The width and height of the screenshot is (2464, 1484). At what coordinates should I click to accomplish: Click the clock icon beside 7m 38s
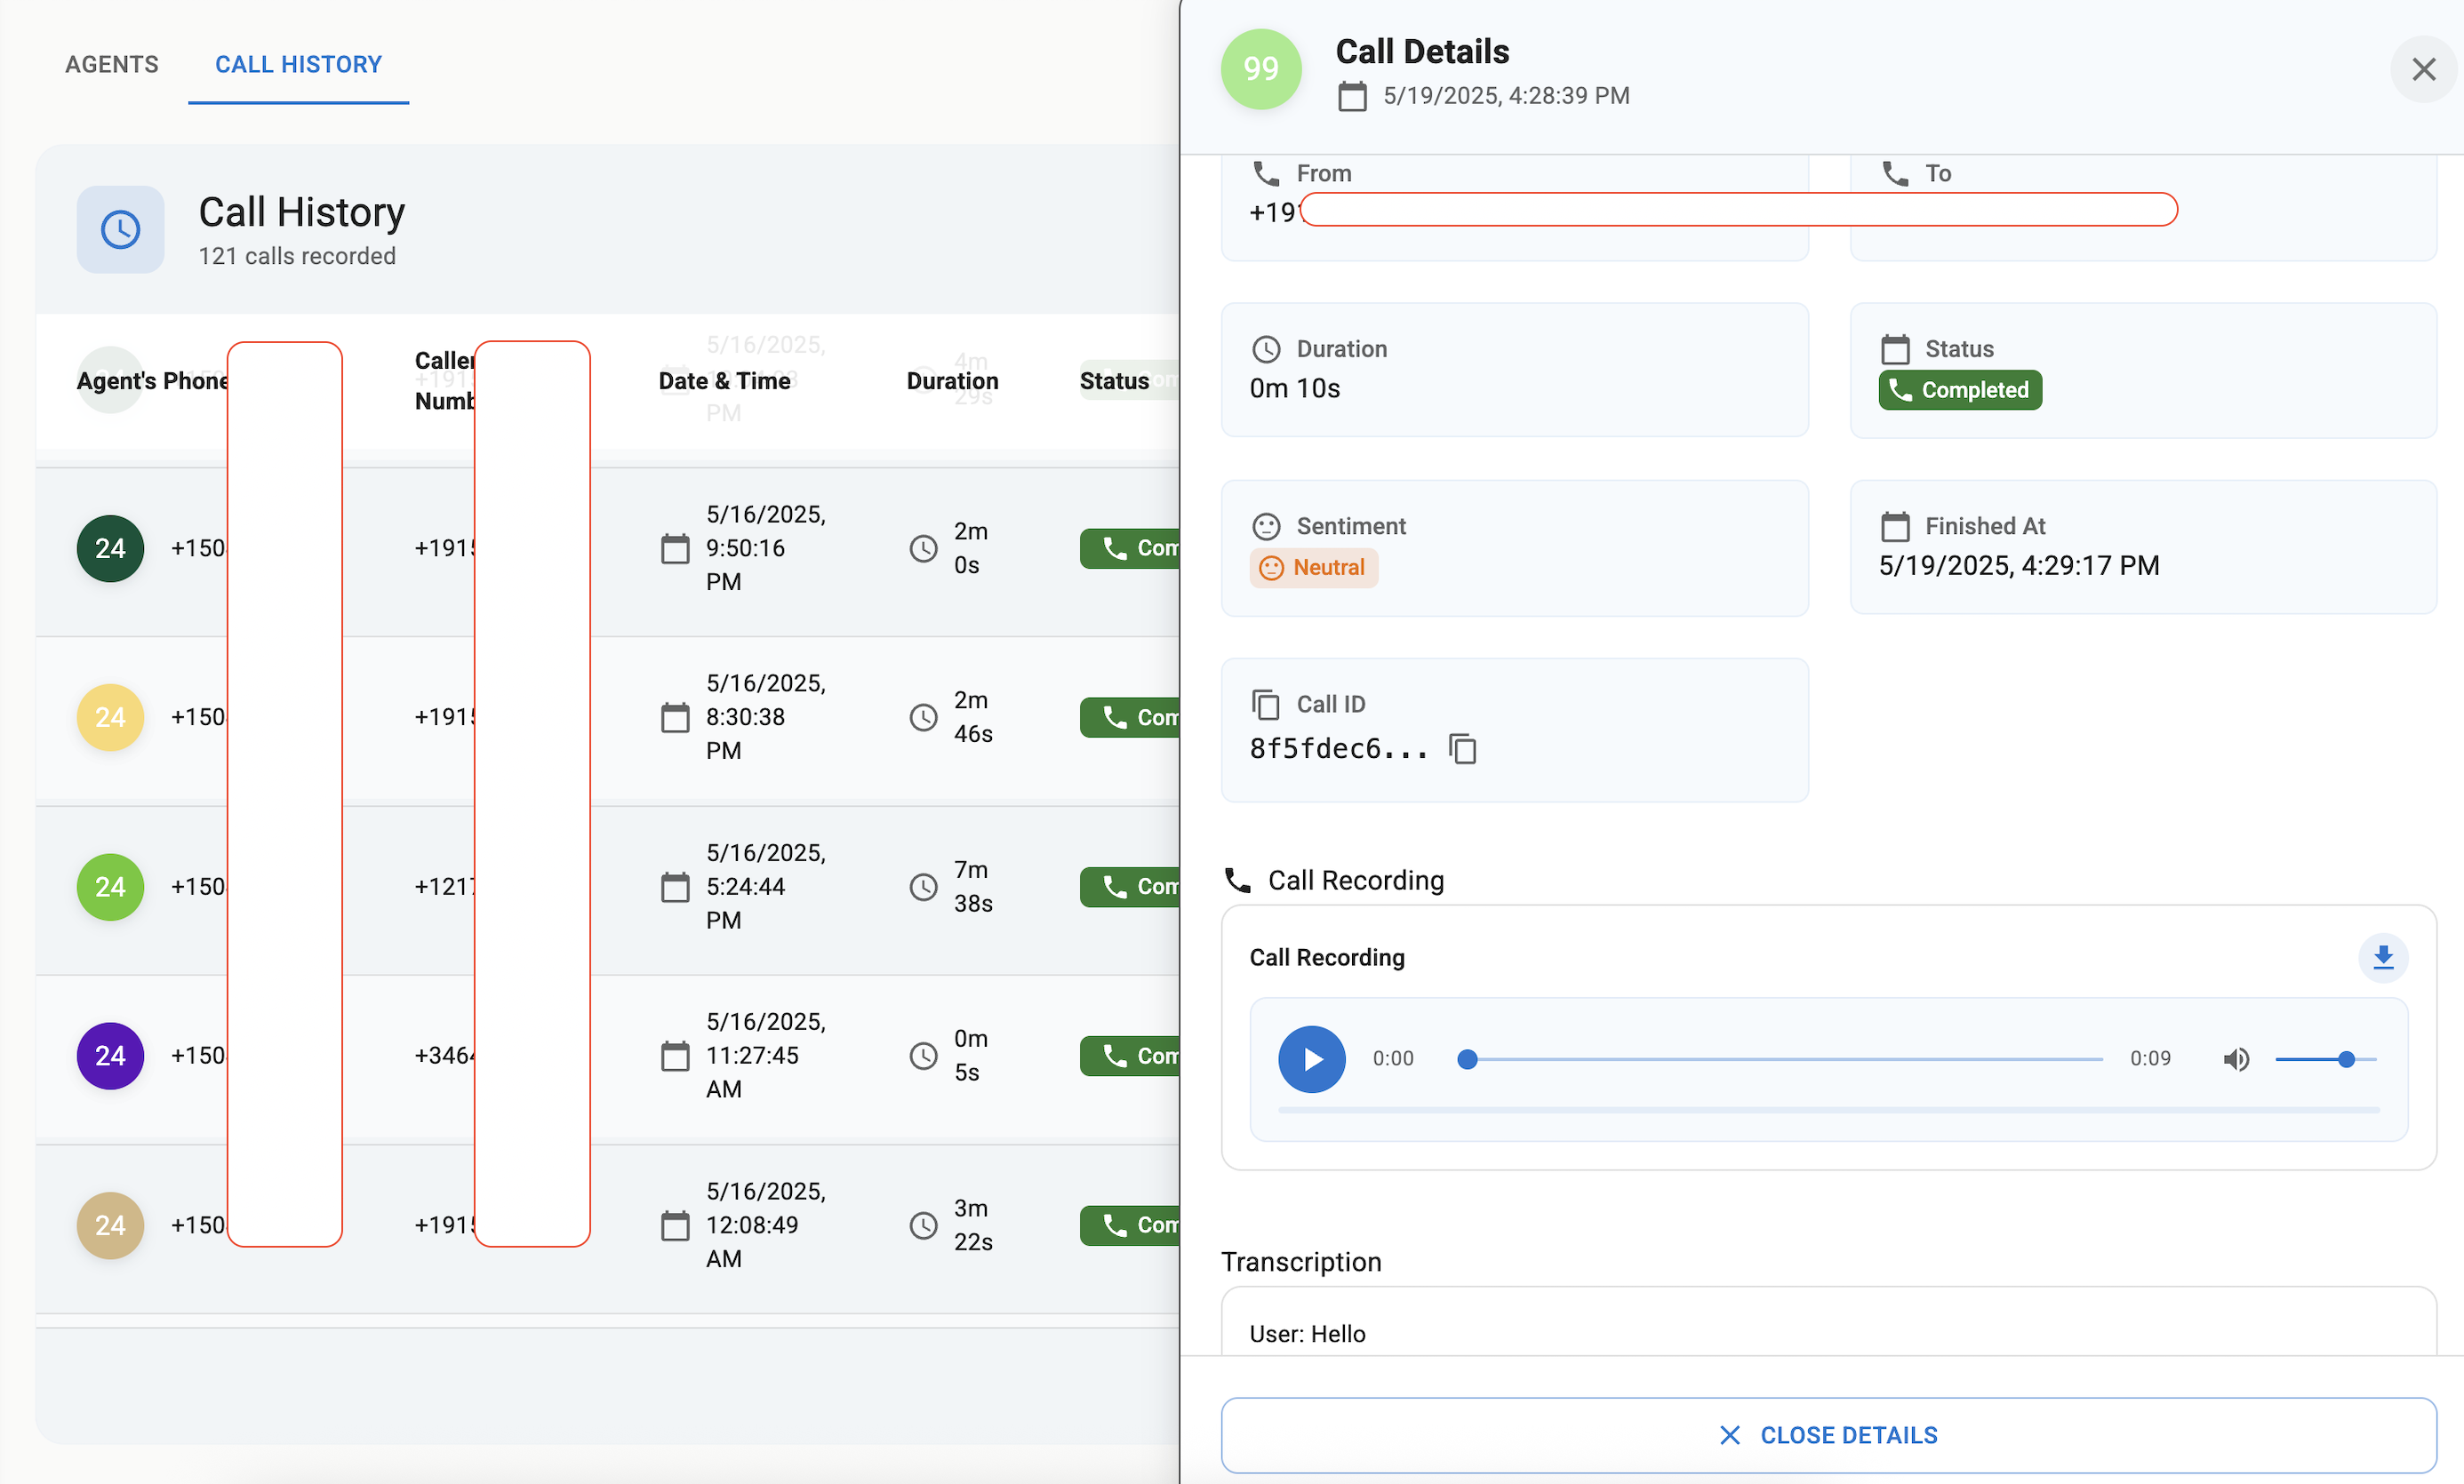tap(923, 887)
